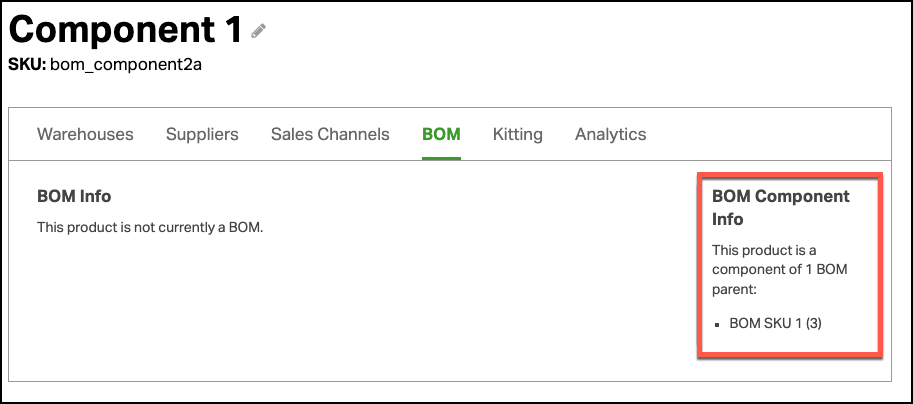Click the green underline beneath BOM tab
The image size is (913, 404).
point(441,158)
